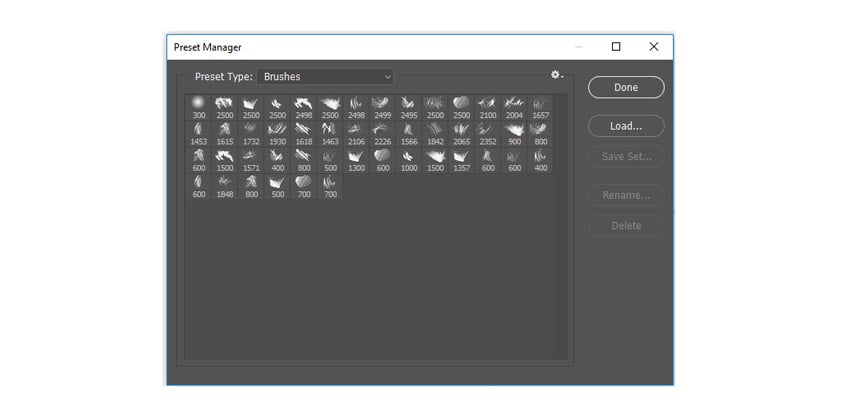Click the grayed-out Save Set... button
Screen dimensions: 850x409
pos(626,157)
